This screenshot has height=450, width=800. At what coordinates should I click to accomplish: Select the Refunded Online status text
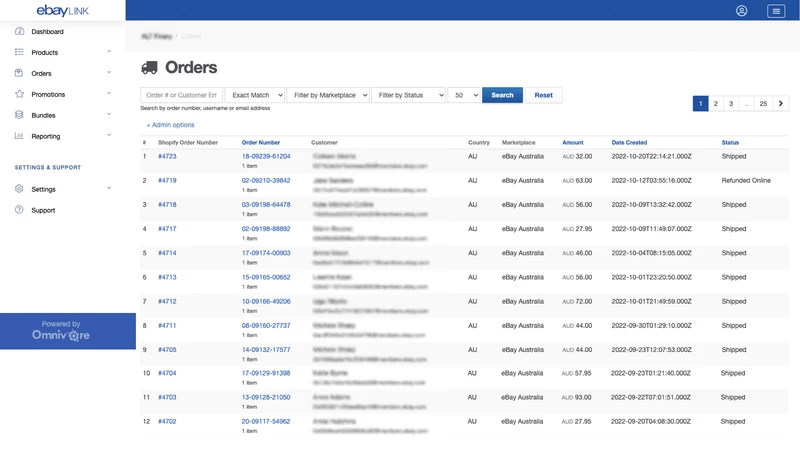coord(746,180)
